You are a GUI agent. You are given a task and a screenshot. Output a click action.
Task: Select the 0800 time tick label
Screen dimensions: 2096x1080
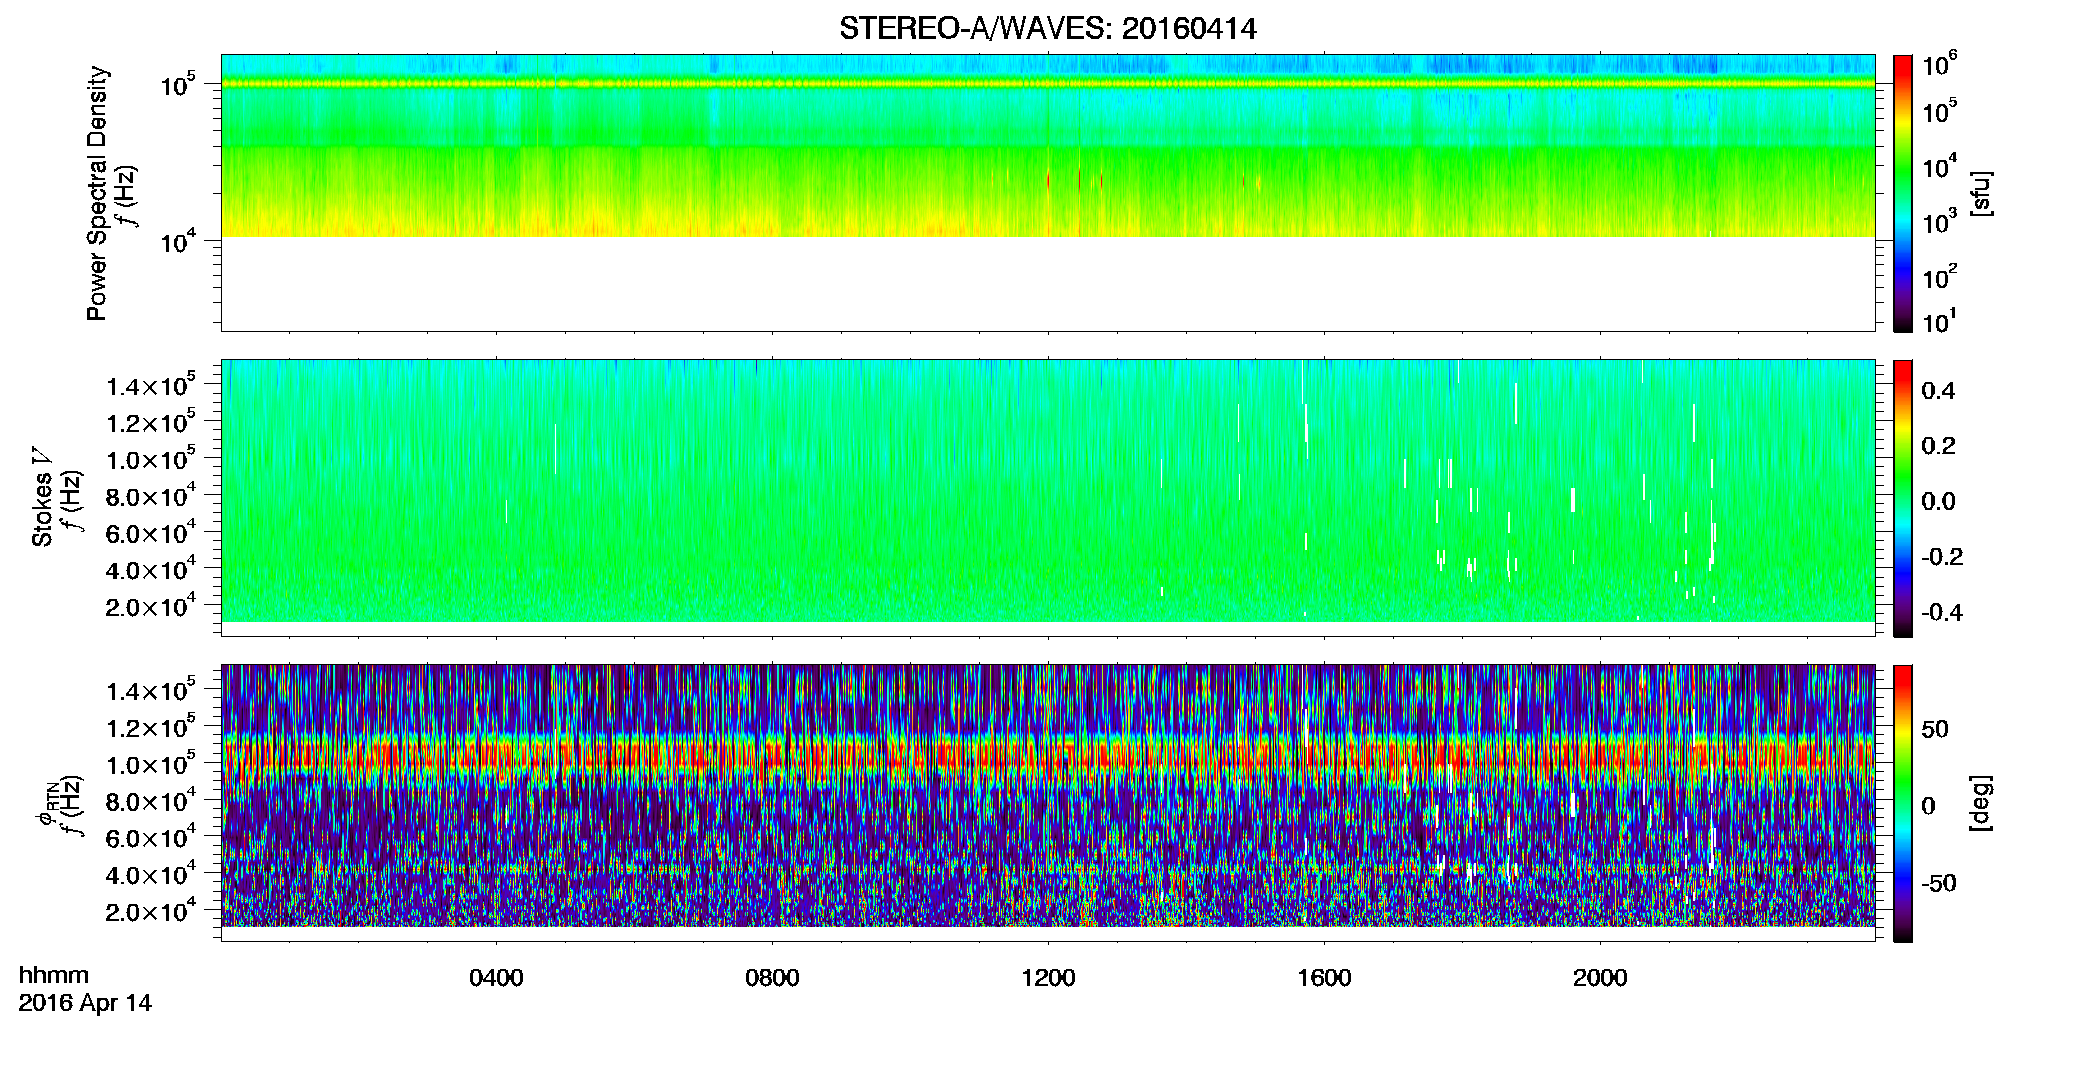[x=772, y=978]
